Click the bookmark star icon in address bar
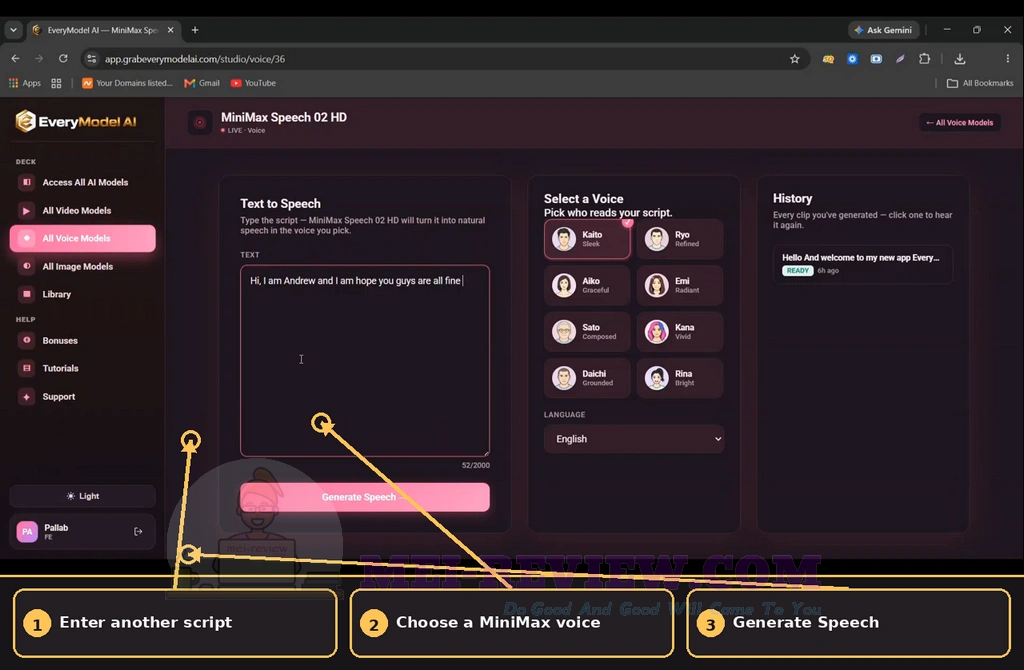1024x670 pixels. click(x=794, y=59)
